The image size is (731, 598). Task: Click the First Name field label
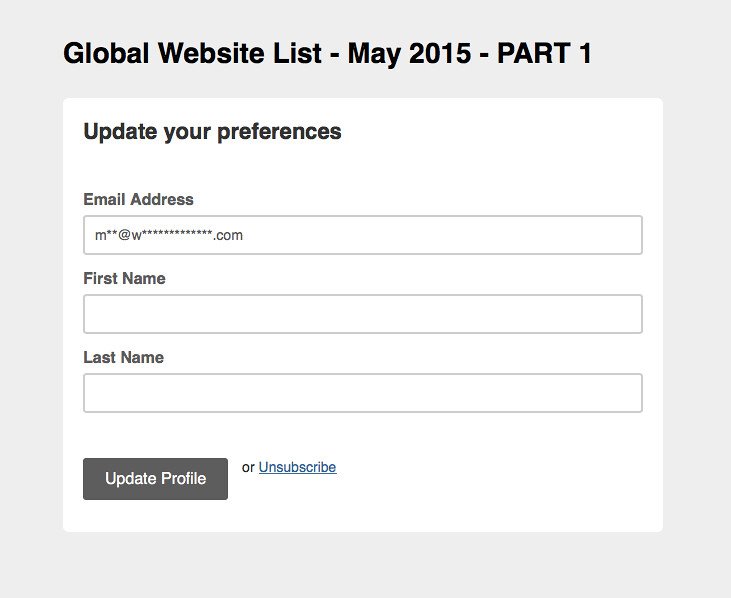[124, 278]
